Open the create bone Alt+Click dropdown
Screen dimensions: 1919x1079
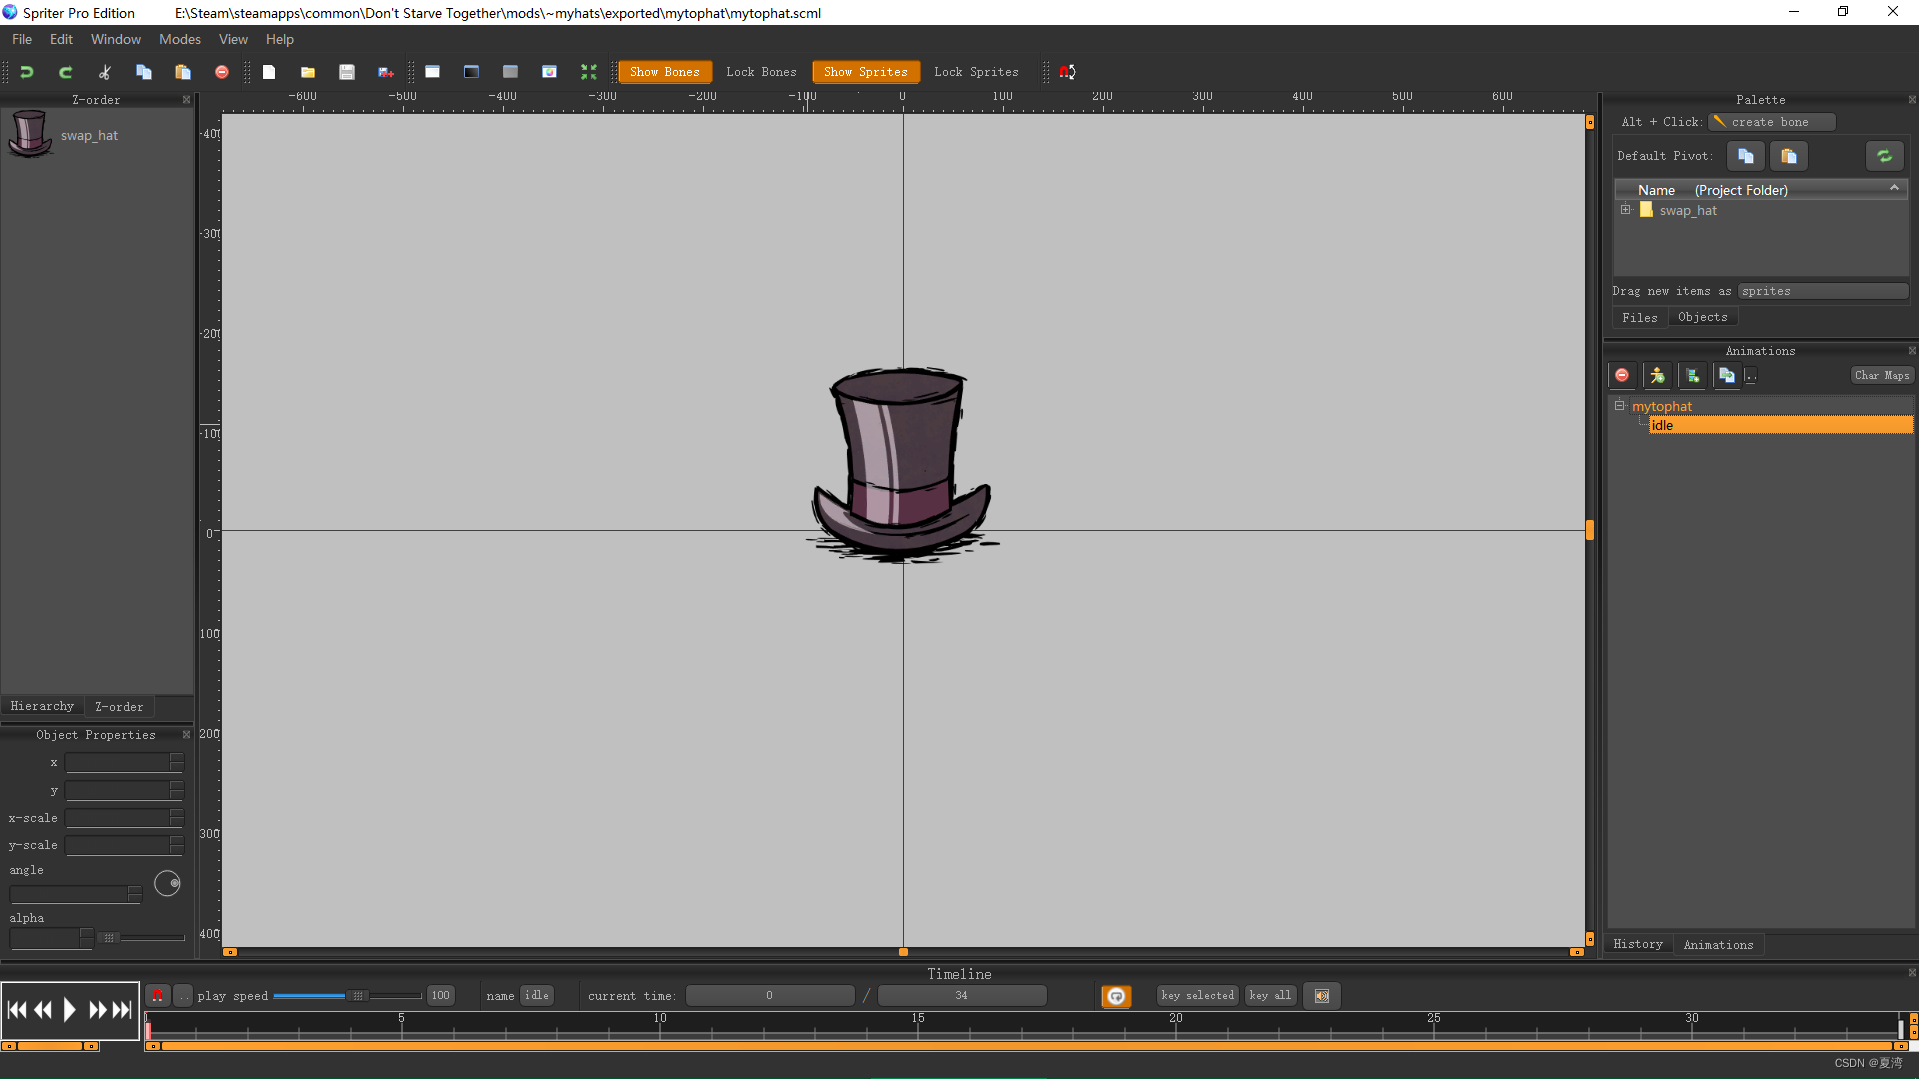click(1771, 122)
